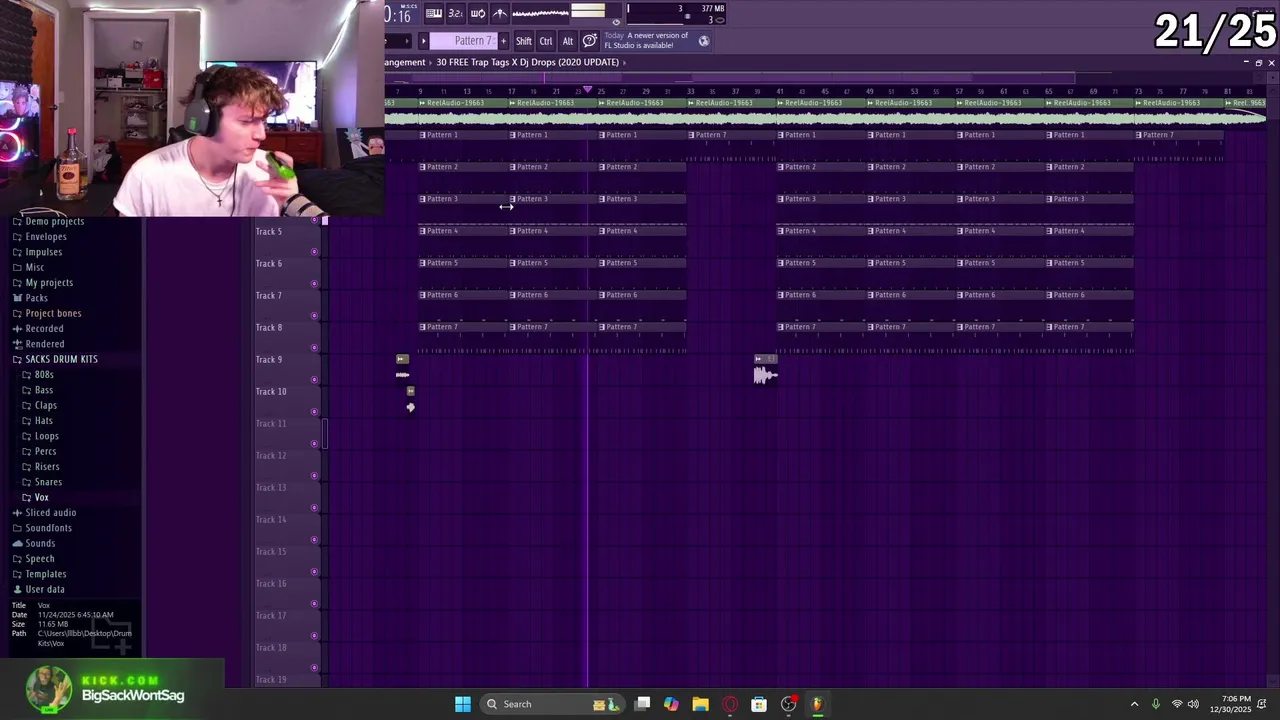Click playhead marker on the timeline ruler
The image size is (1280, 720).
[x=588, y=91]
